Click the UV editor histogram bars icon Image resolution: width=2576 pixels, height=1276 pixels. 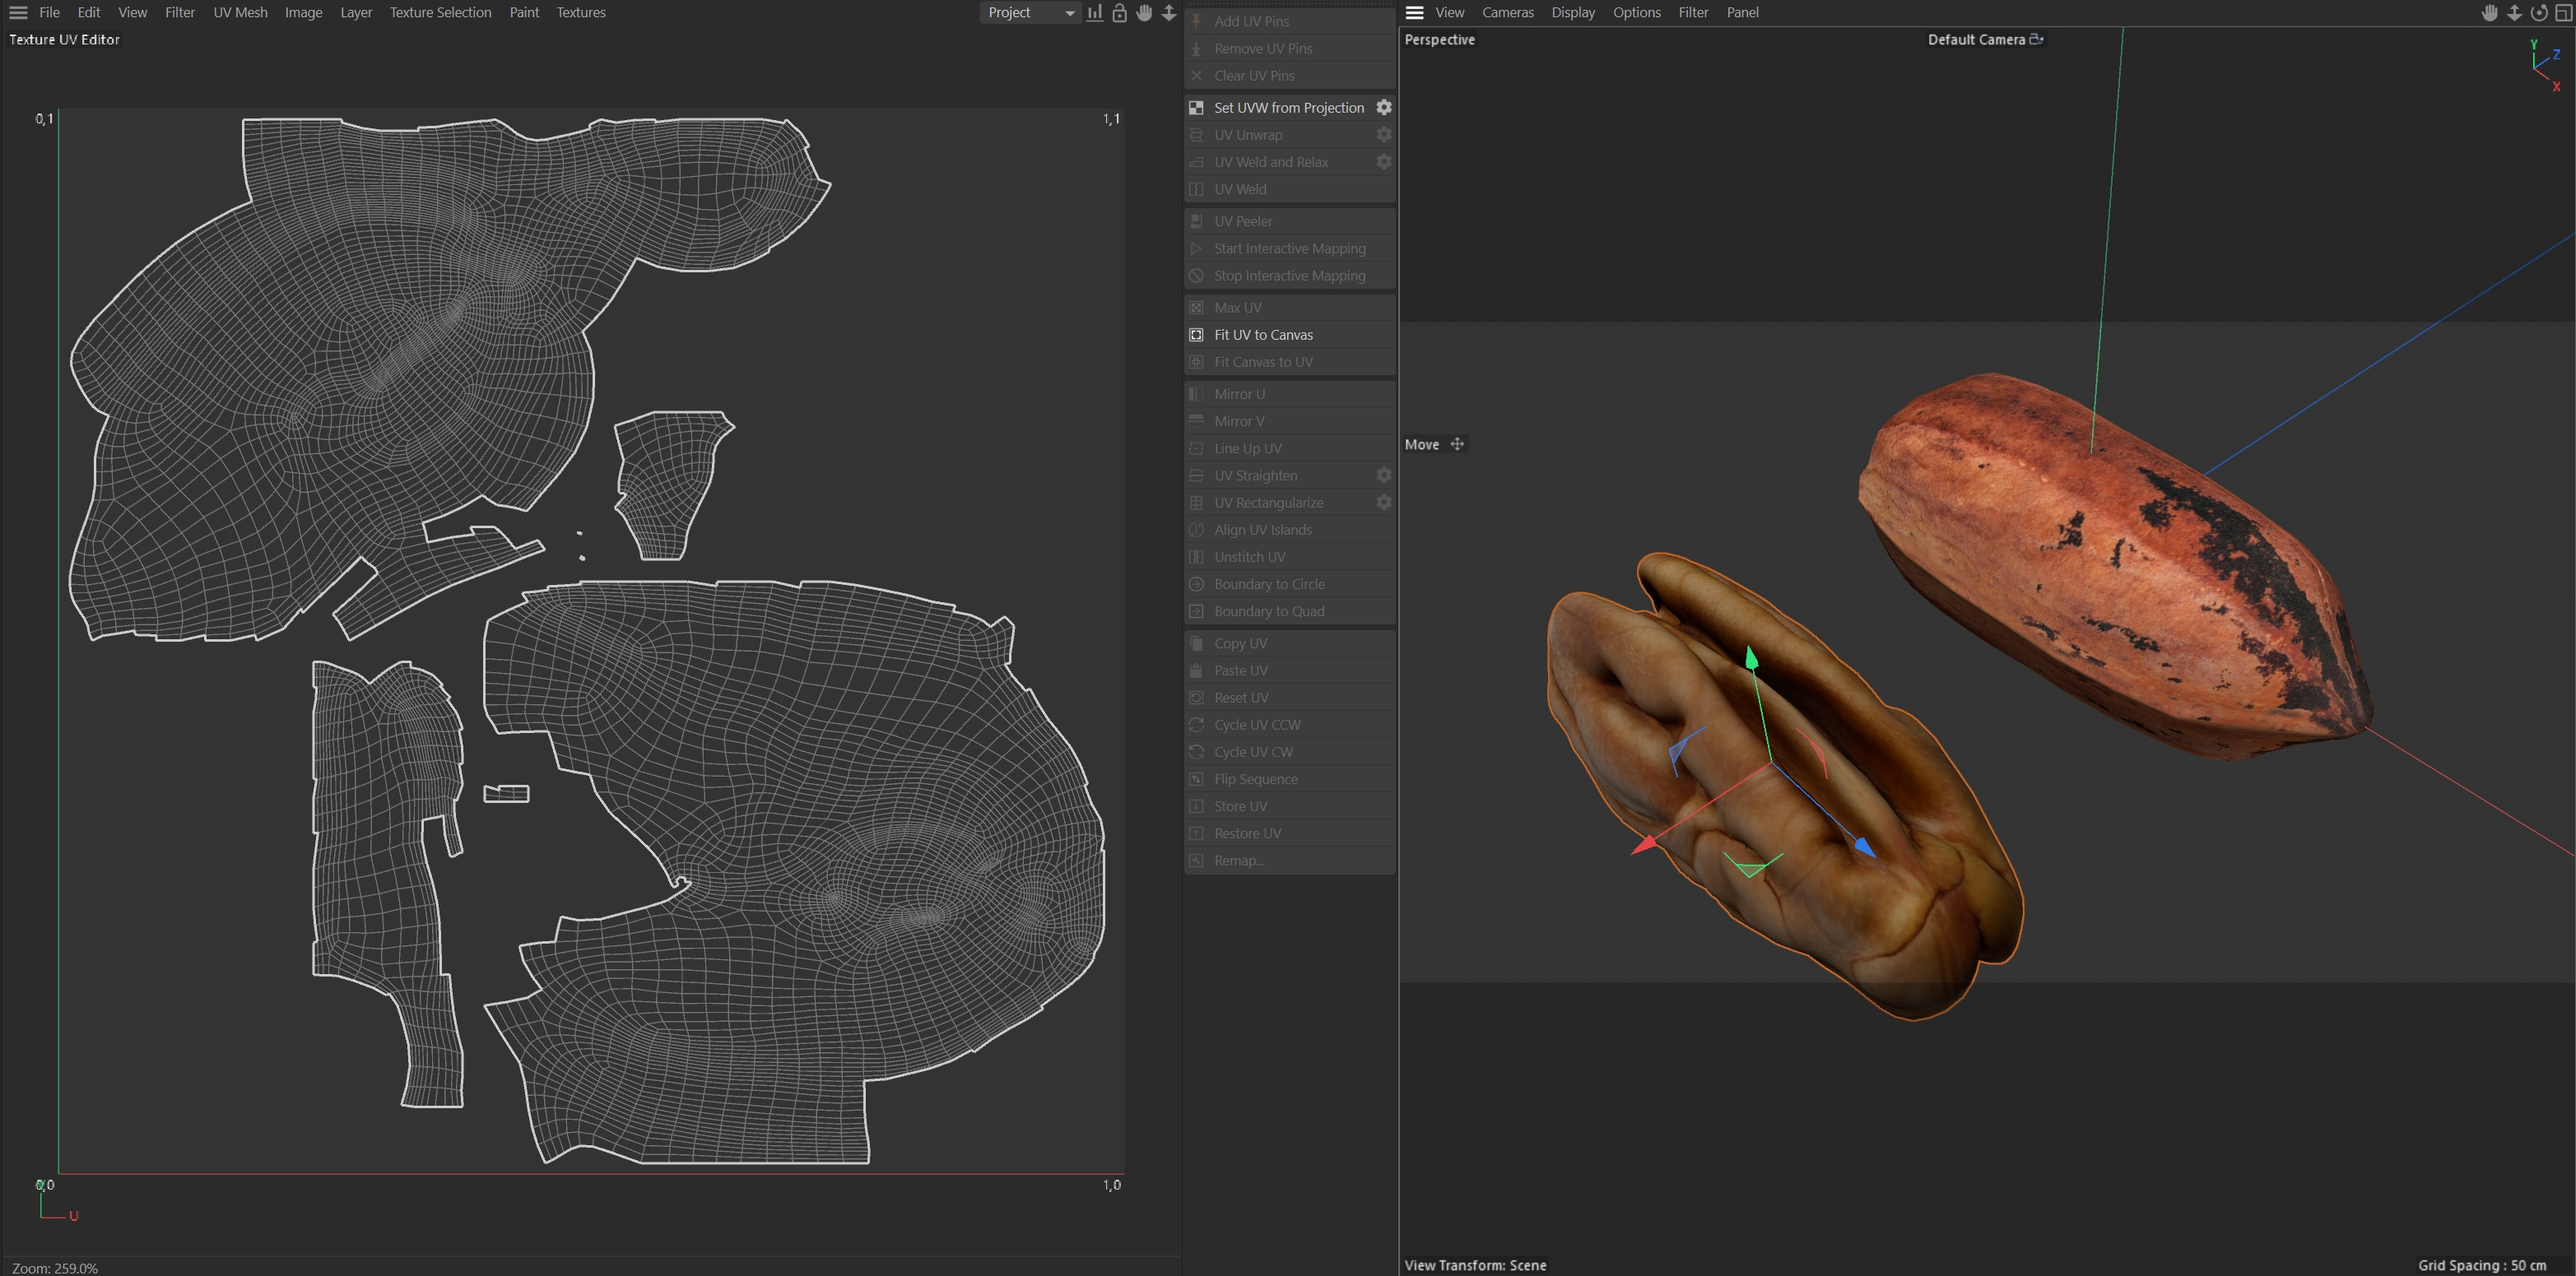(x=1095, y=13)
